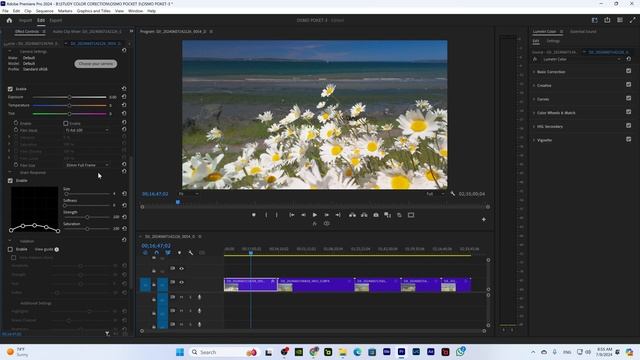Expand the Vignette section
Image resolution: width=640 pixels, height=360 pixels.
pyautogui.click(x=534, y=140)
